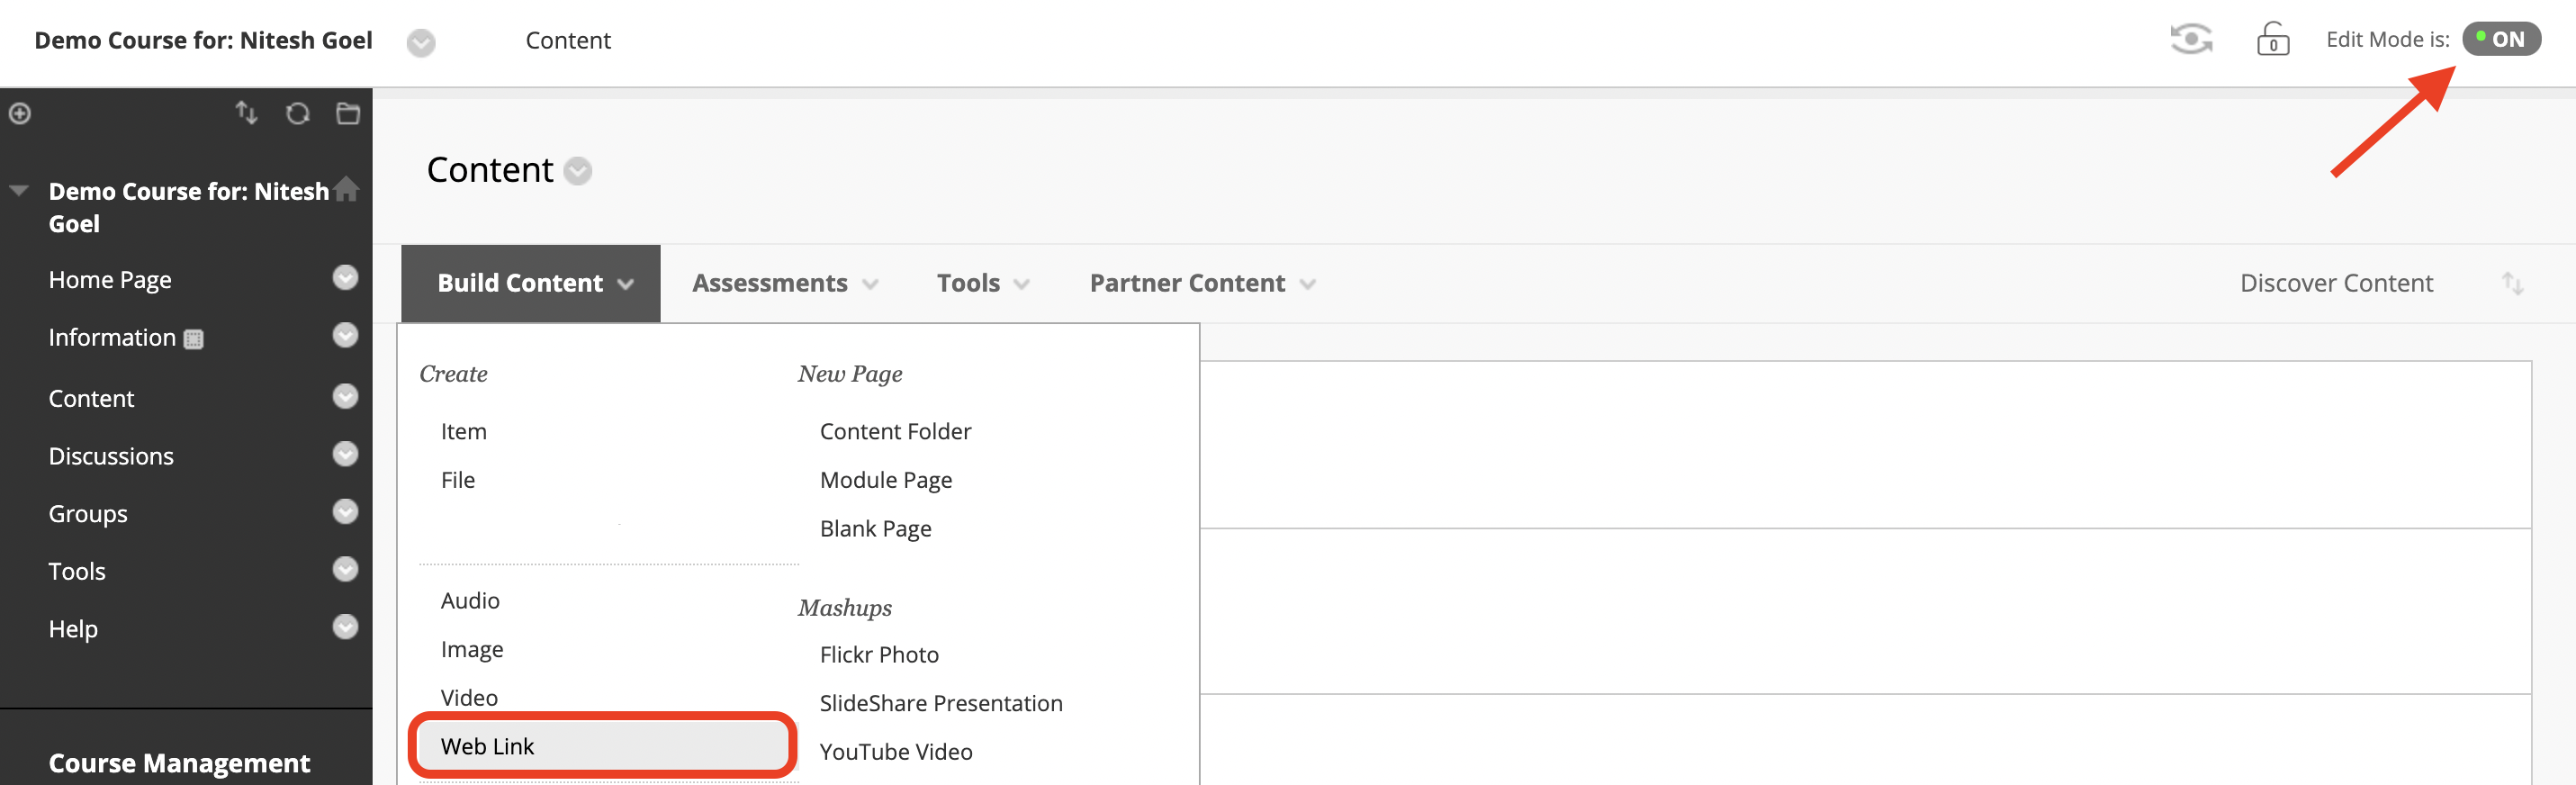Open Help in course menu
This screenshot has width=2576, height=785.
pyautogui.click(x=73, y=629)
